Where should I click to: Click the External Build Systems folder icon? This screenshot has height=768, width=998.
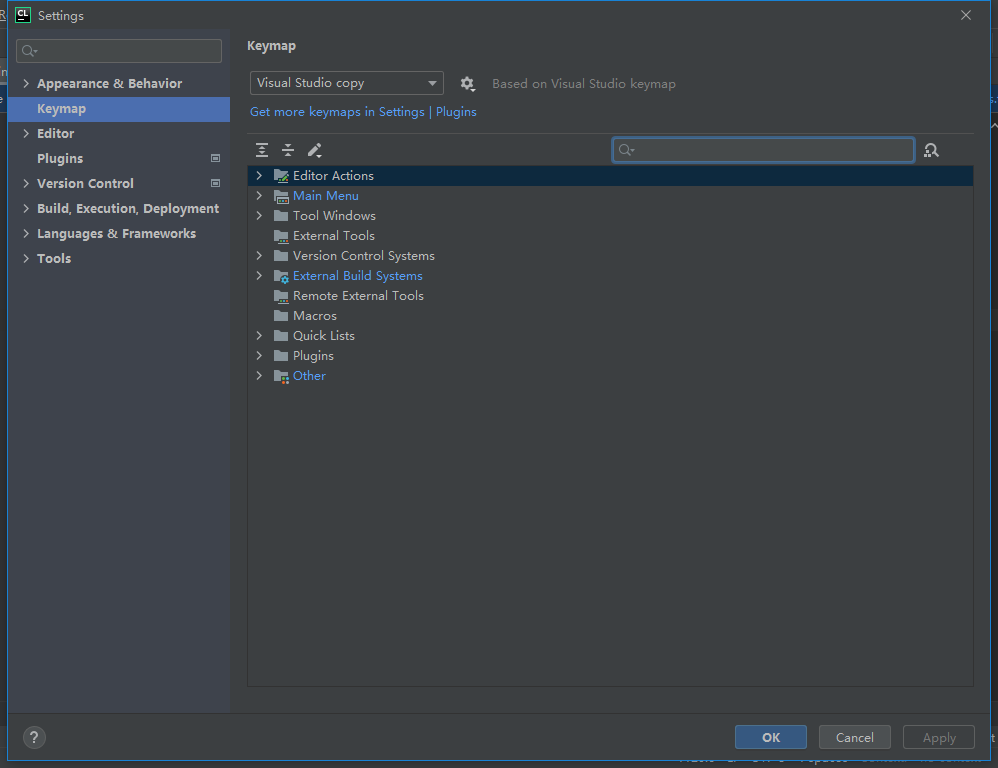[281, 276]
